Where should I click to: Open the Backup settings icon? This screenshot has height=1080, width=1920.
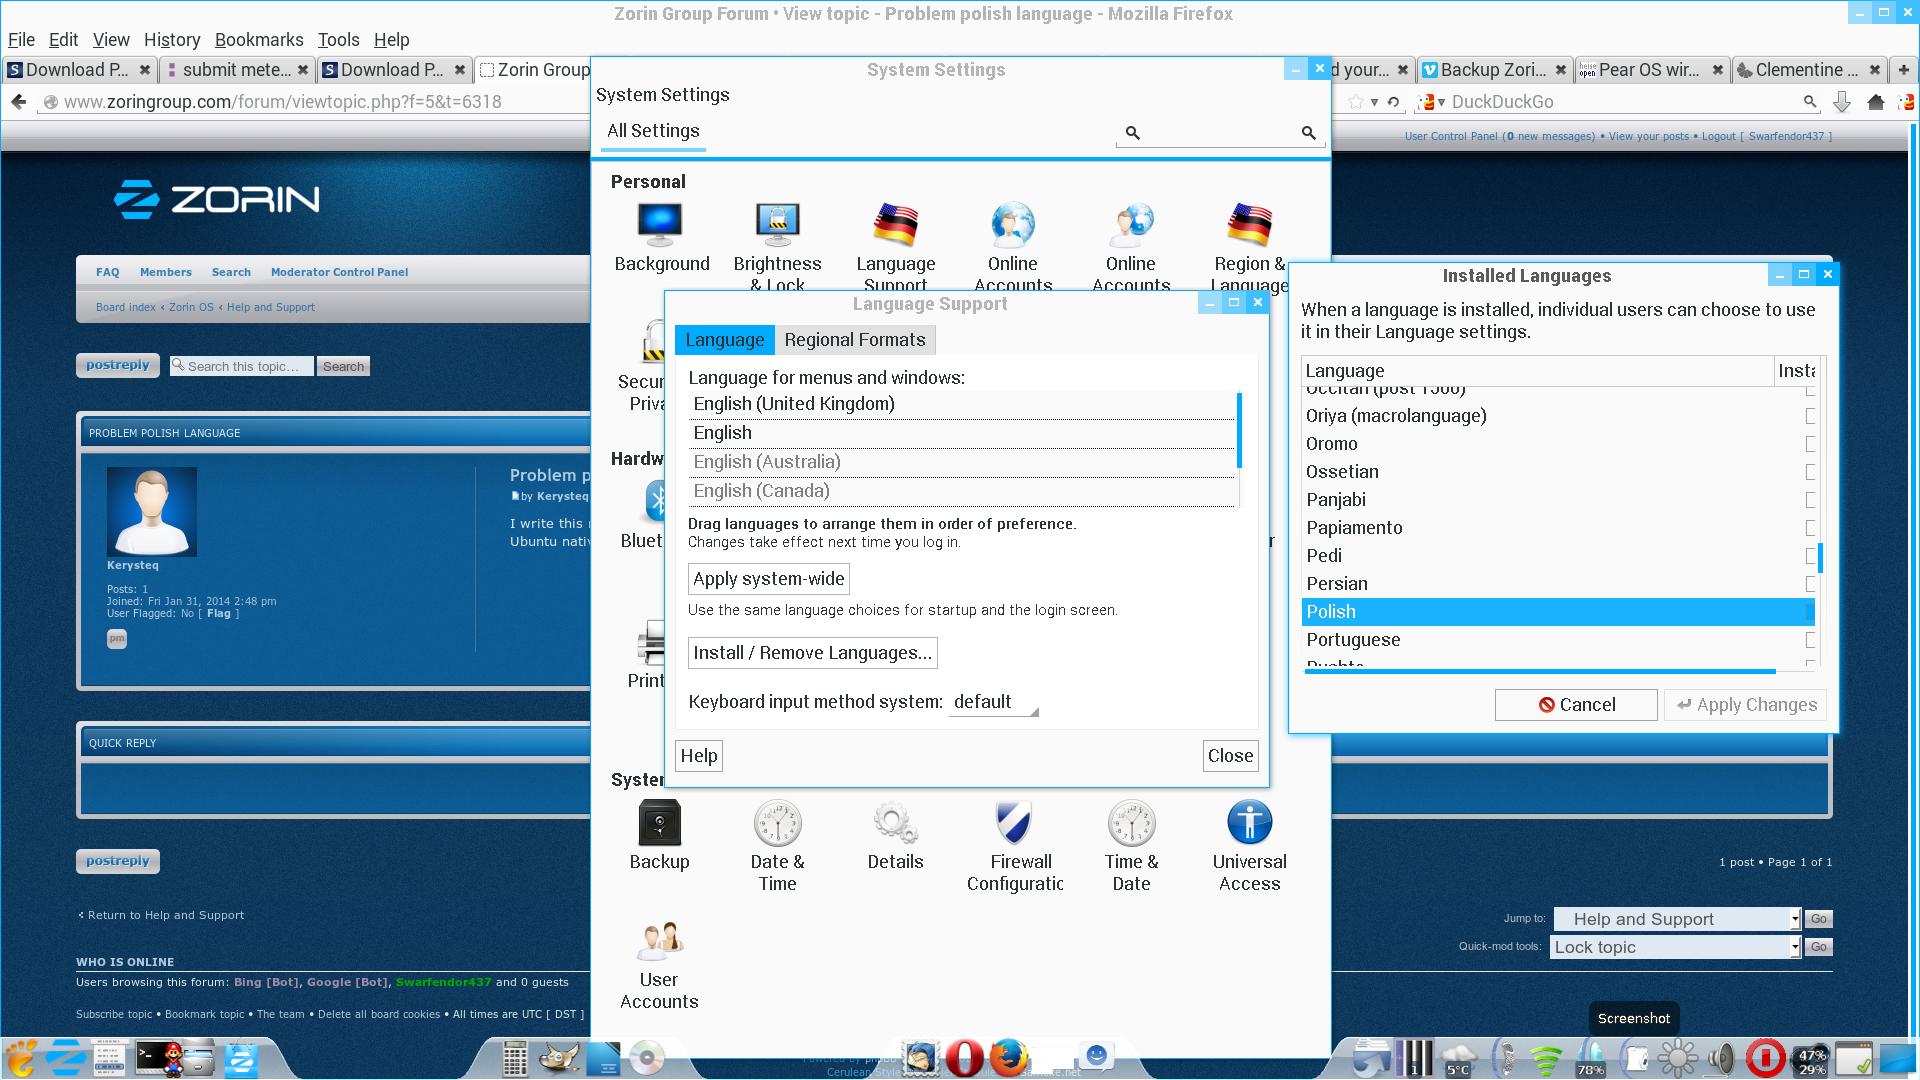click(x=659, y=824)
